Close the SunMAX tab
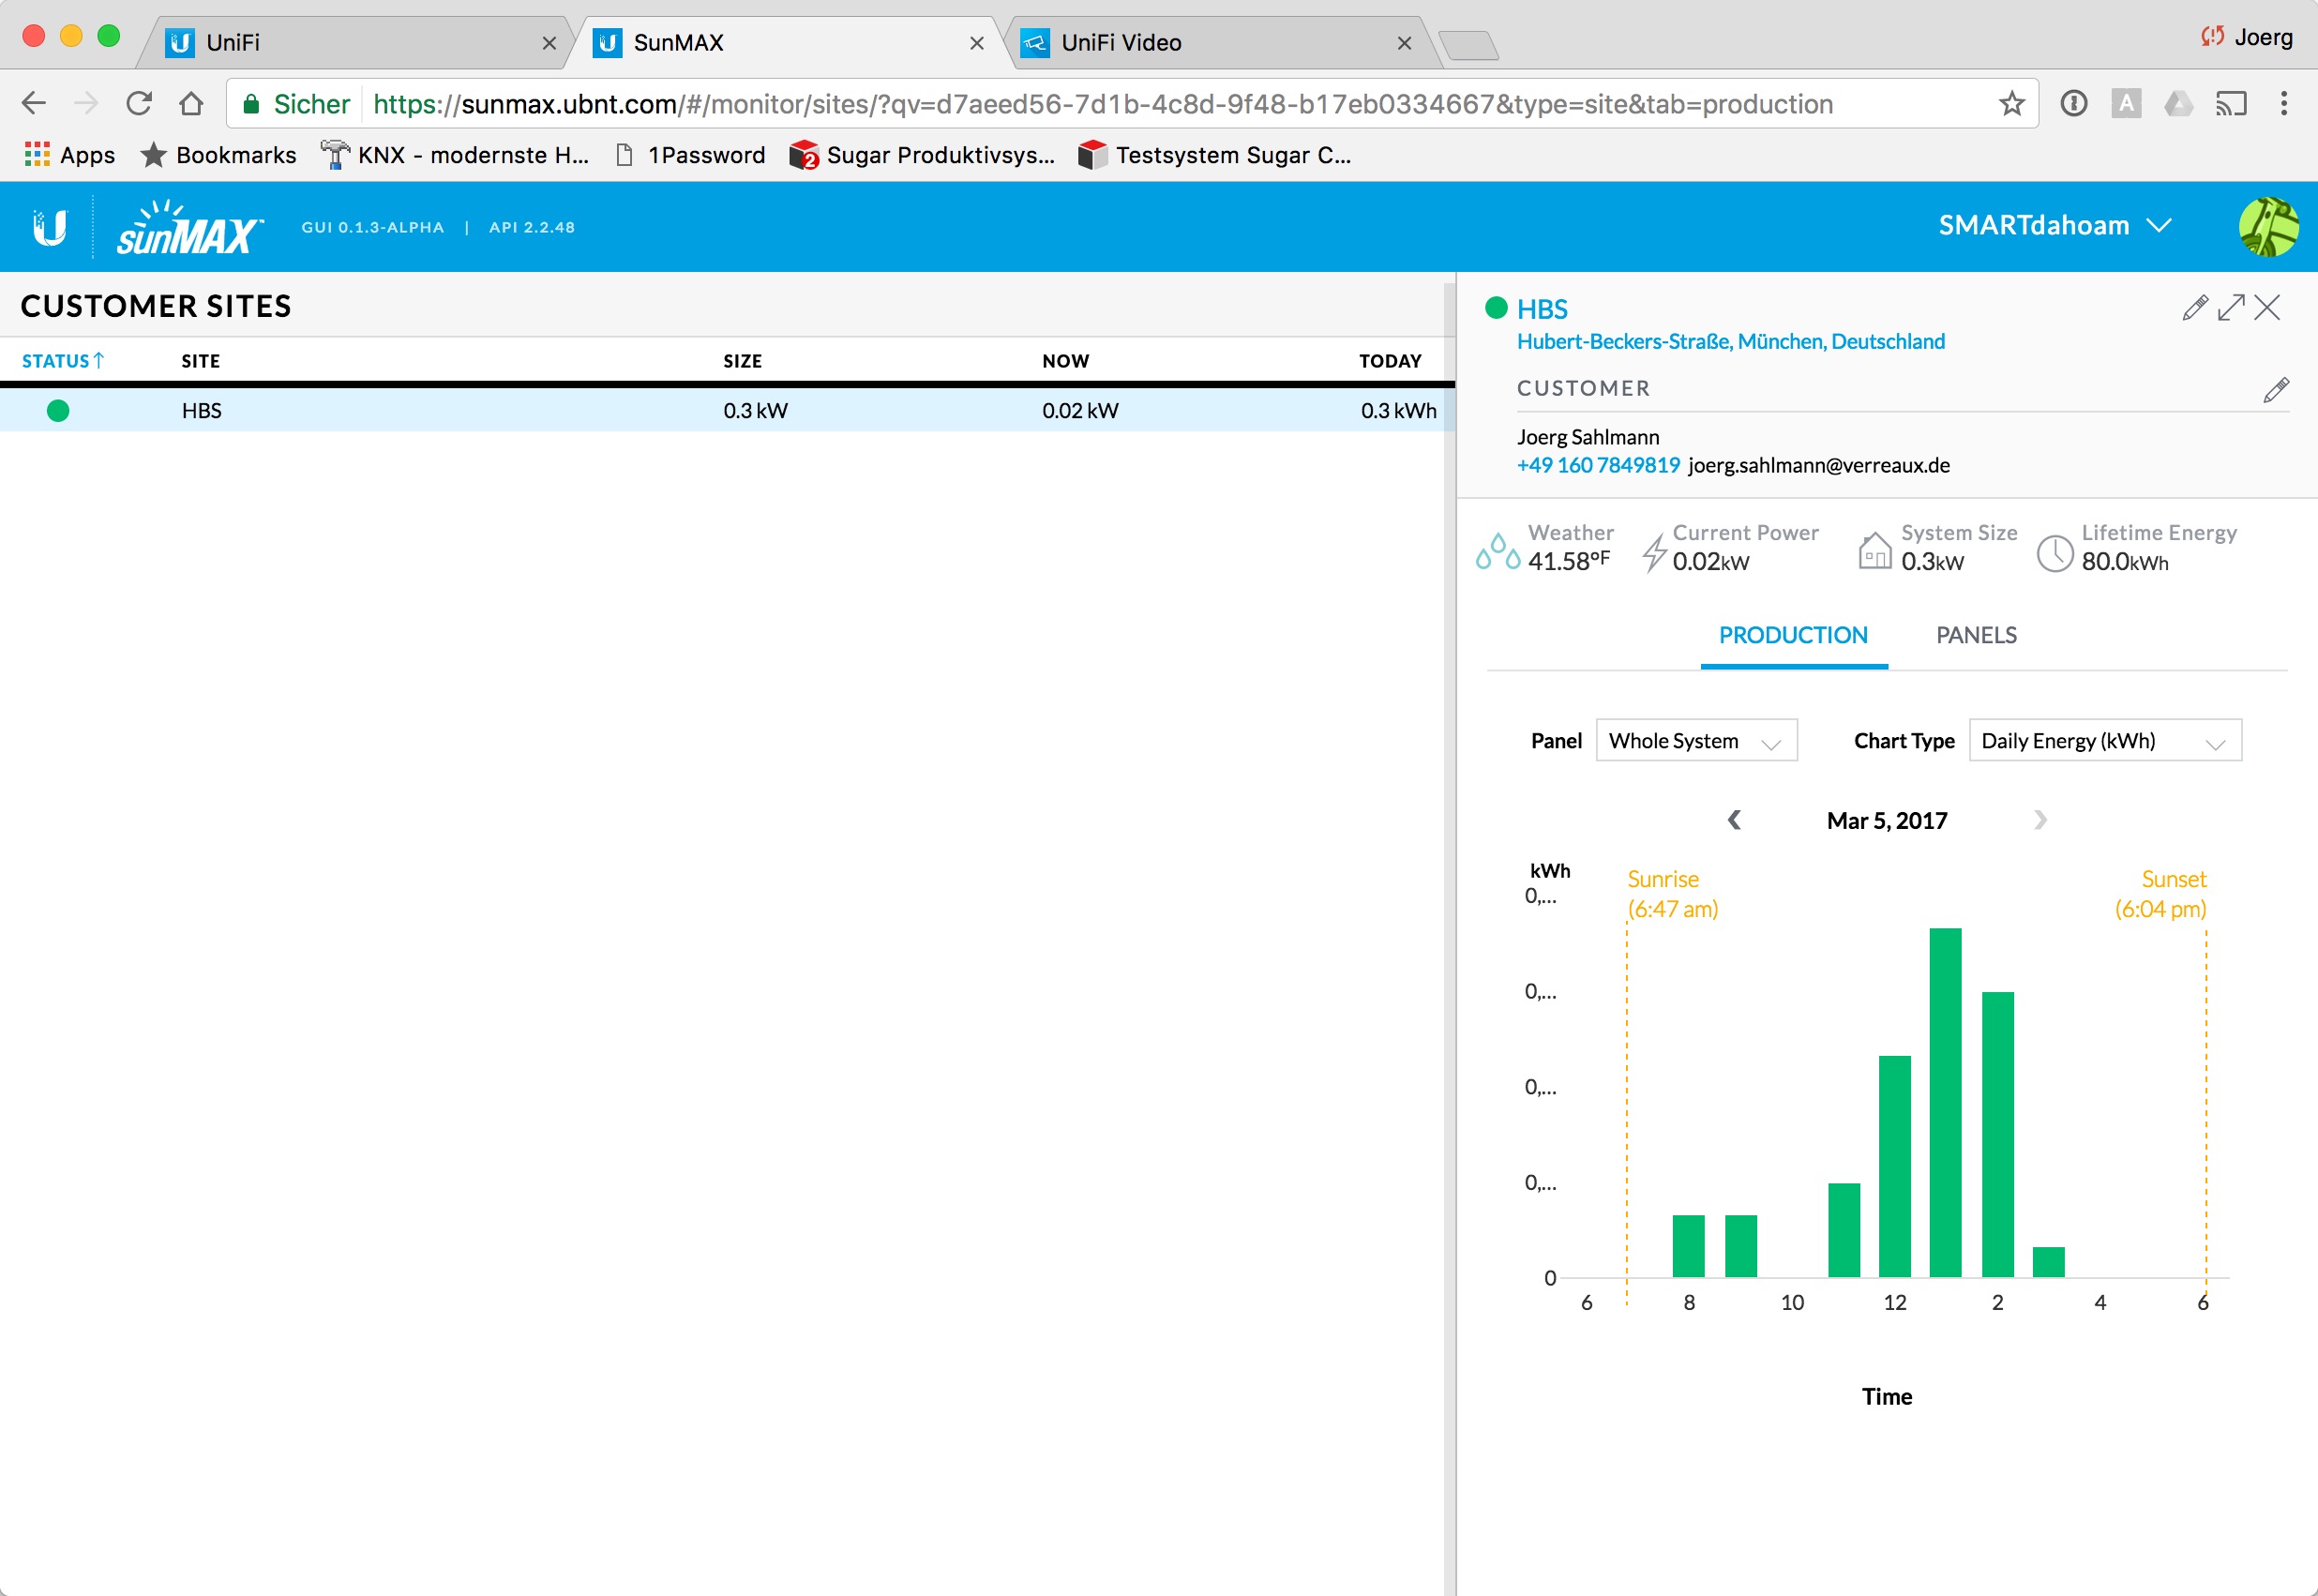 click(977, 43)
